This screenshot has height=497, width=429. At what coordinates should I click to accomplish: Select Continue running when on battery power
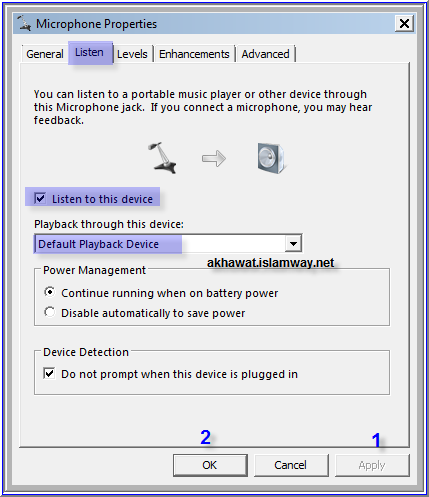pos(50,292)
